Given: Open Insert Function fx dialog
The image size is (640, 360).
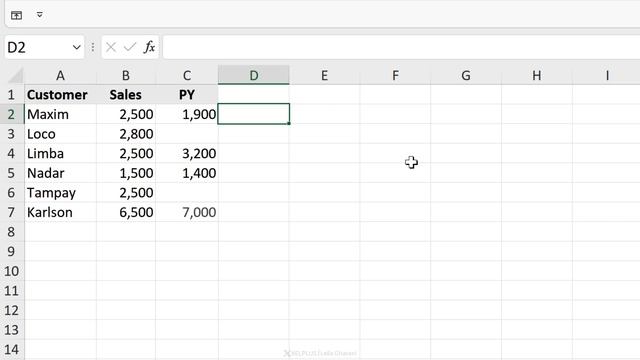Looking at the screenshot, I should coord(149,47).
